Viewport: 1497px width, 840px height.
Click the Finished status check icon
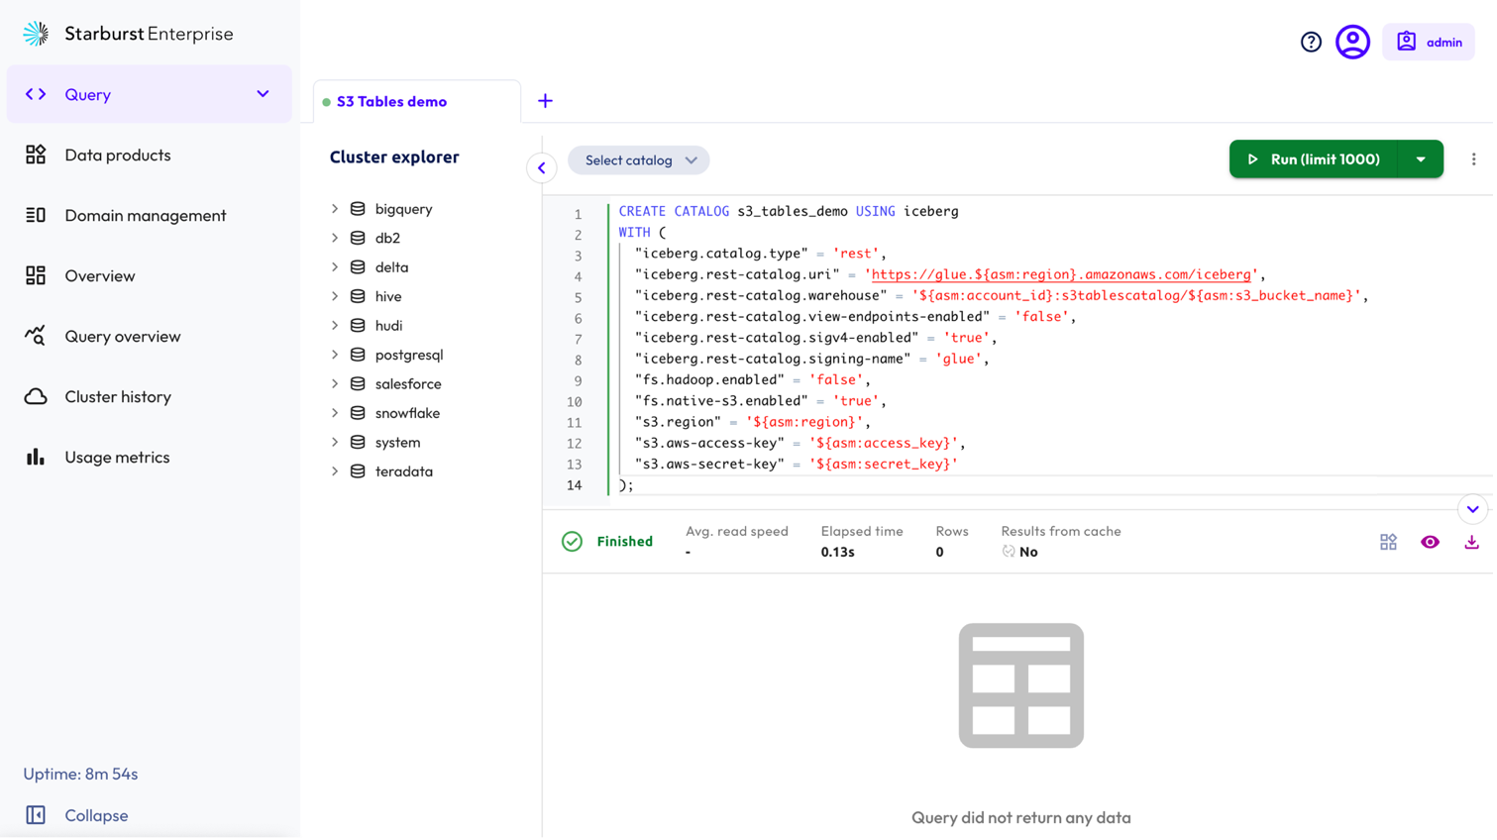tap(573, 543)
